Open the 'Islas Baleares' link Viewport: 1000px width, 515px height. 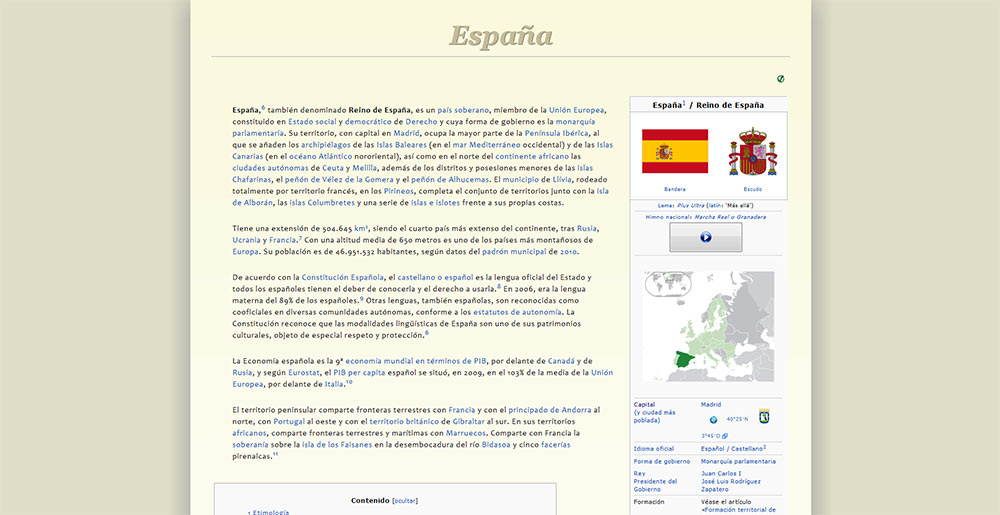pyautogui.click(x=401, y=145)
